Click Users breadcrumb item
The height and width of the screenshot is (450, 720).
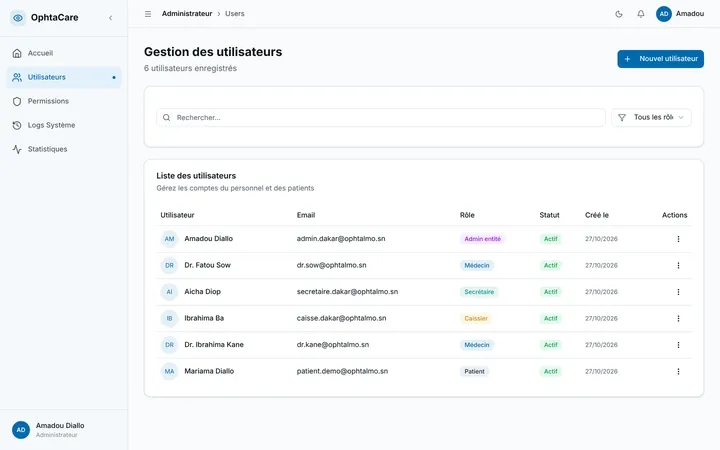[x=235, y=14]
